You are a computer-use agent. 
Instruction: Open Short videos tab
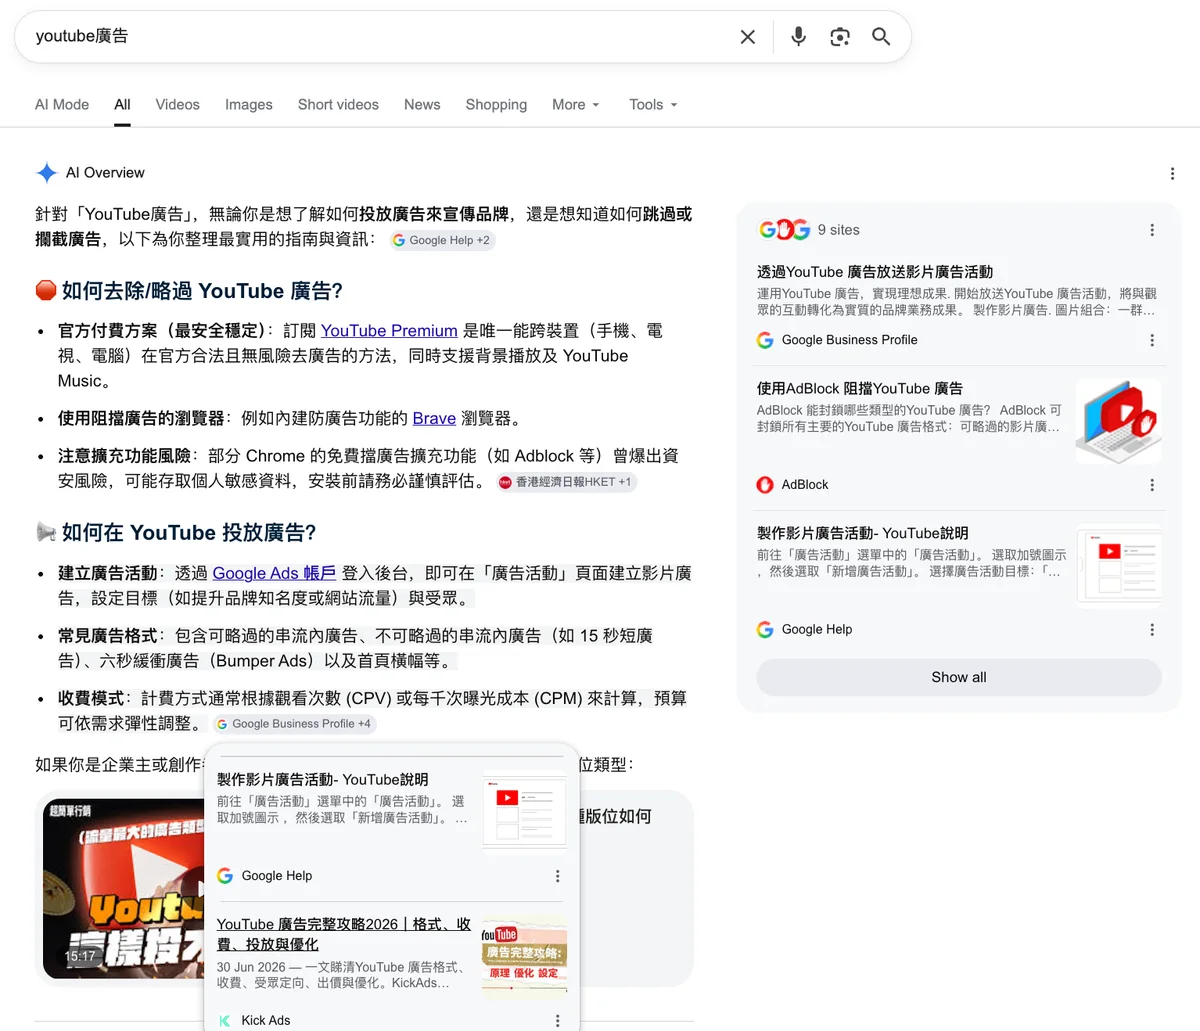[338, 105]
